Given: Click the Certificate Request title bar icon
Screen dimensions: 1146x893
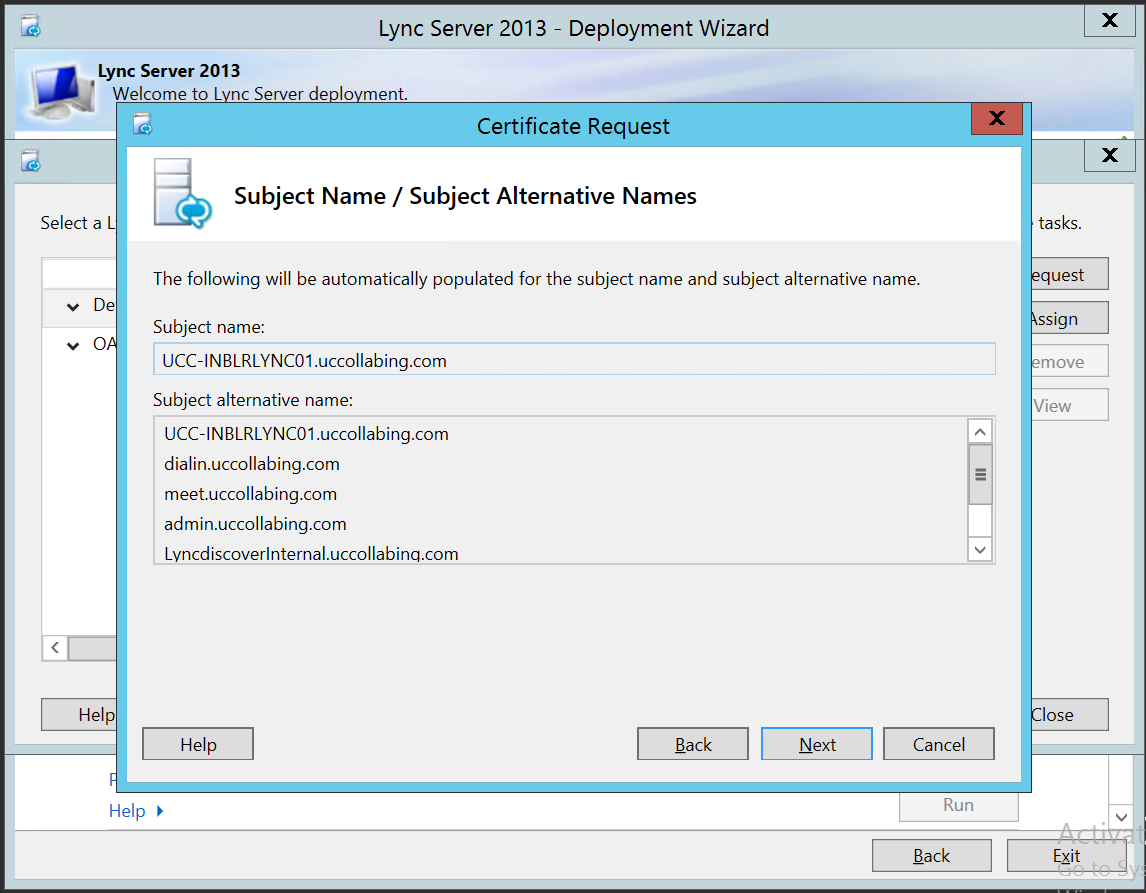Looking at the screenshot, I should [x=143, y=125].
